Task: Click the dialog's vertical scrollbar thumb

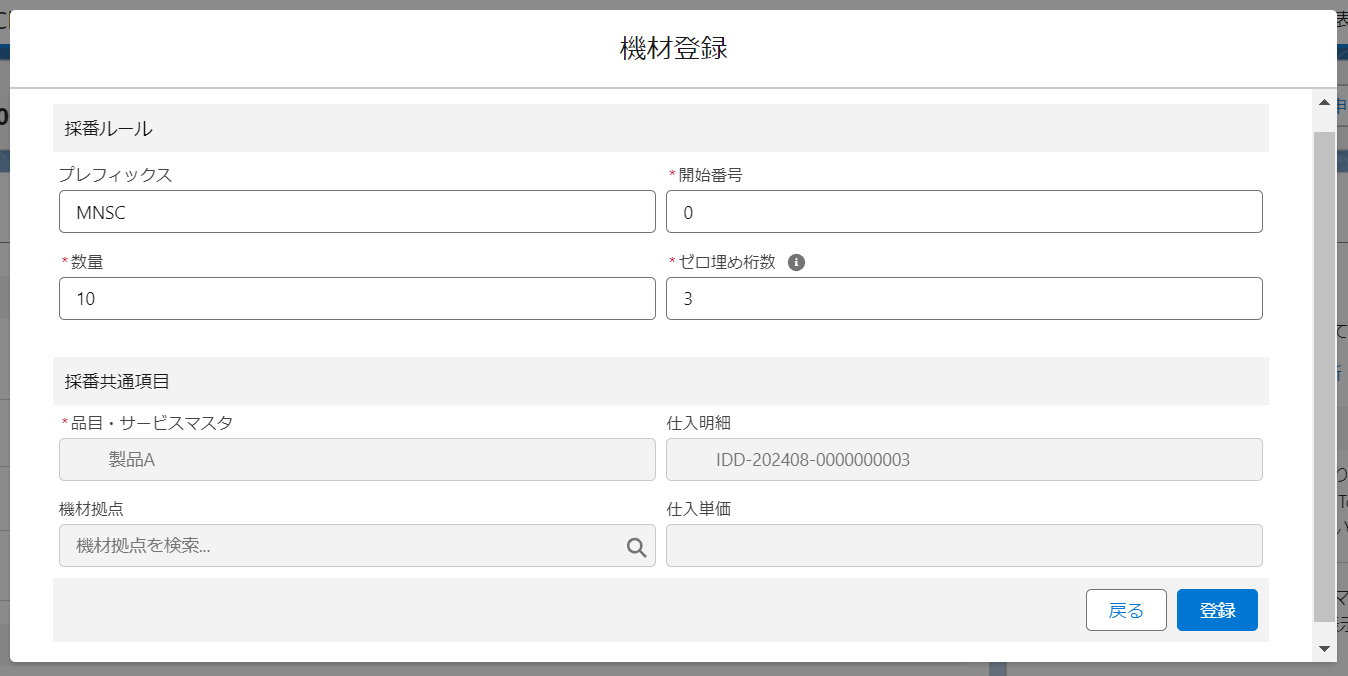Action: click(x=1324, y=370)
